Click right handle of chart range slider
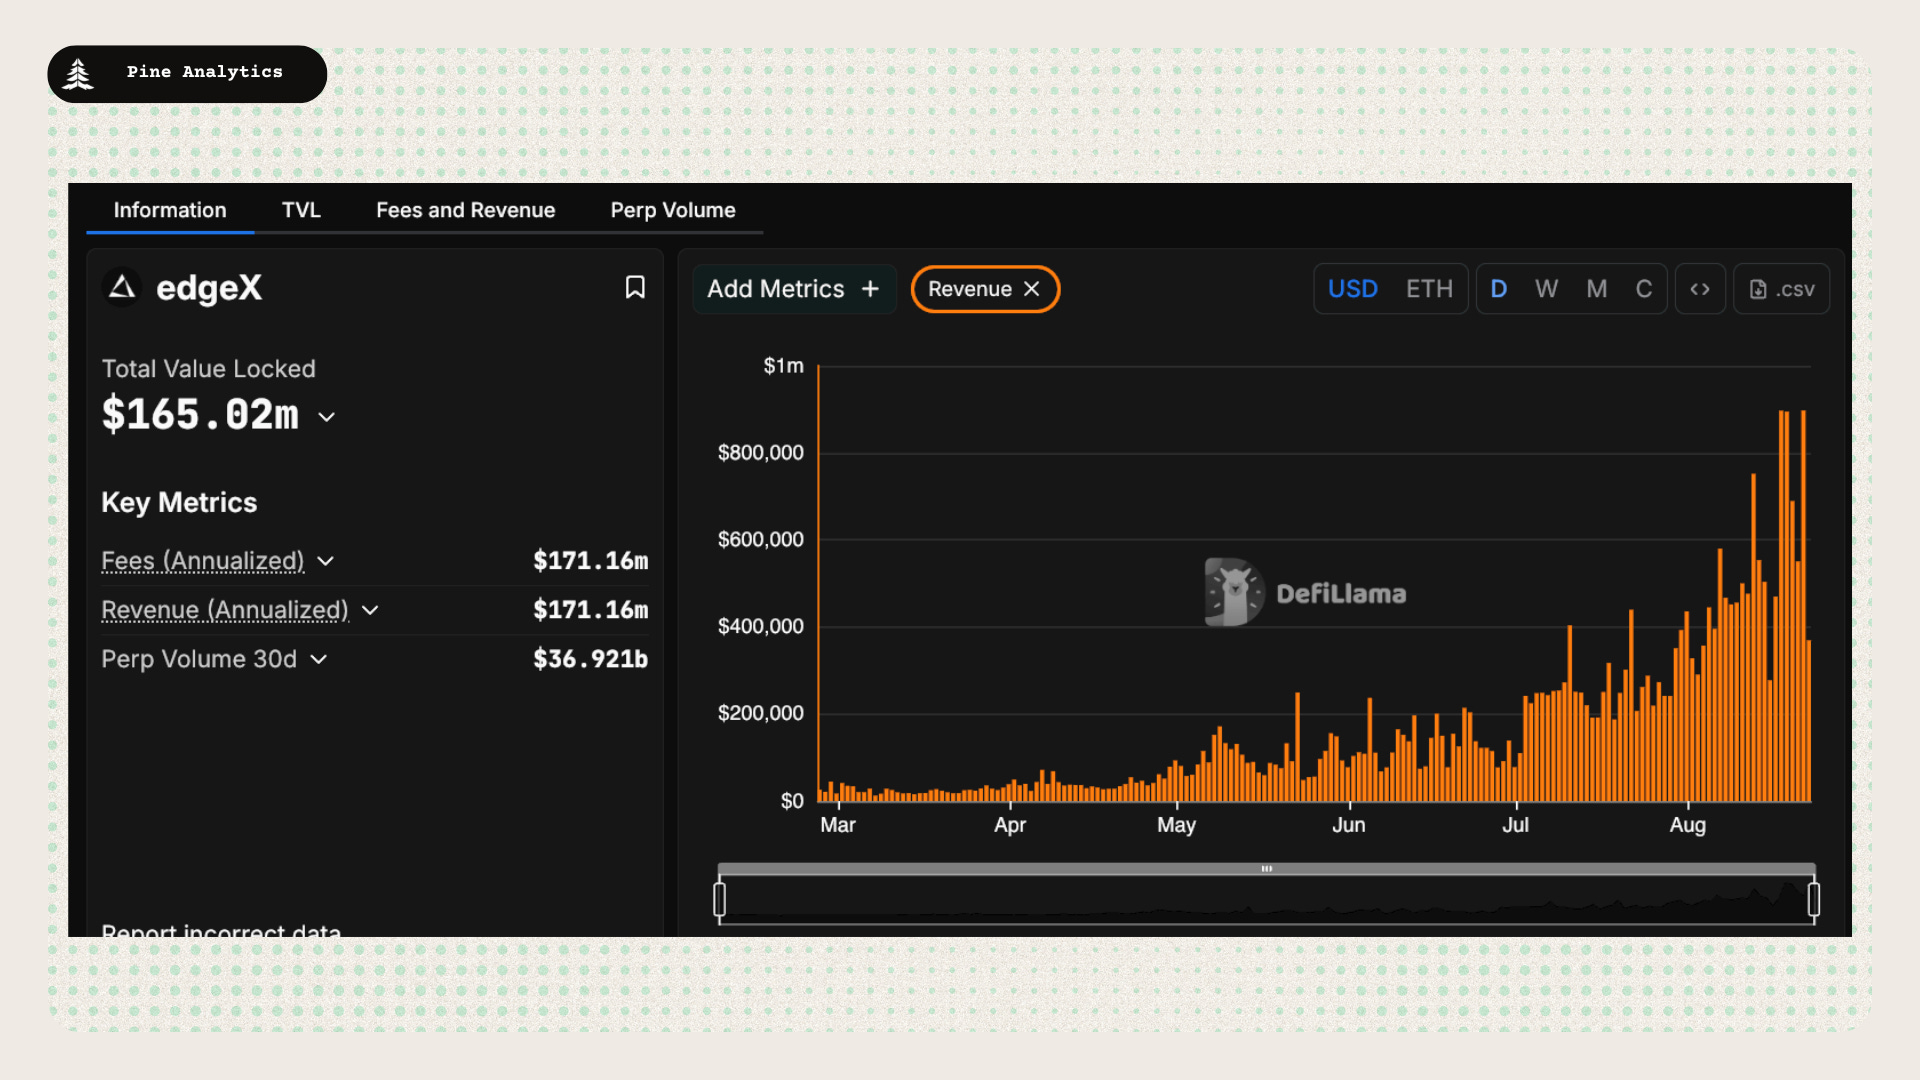The width and height of the screenshot is (1920, 1080). (x=1813, y=899)
